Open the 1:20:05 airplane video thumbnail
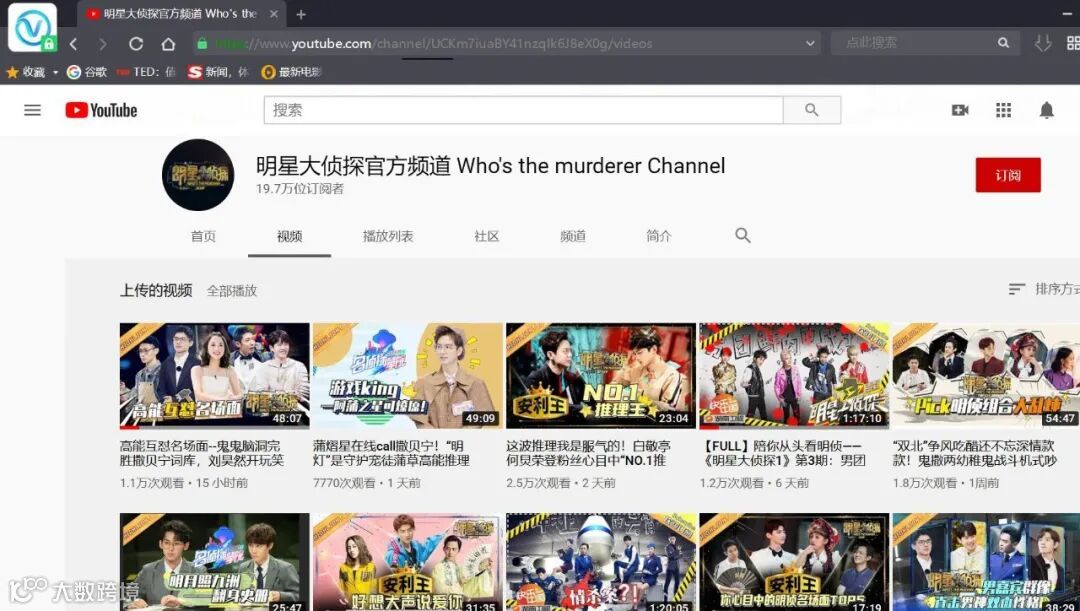This screenshot has width=1080, height=611. point(601,562)
